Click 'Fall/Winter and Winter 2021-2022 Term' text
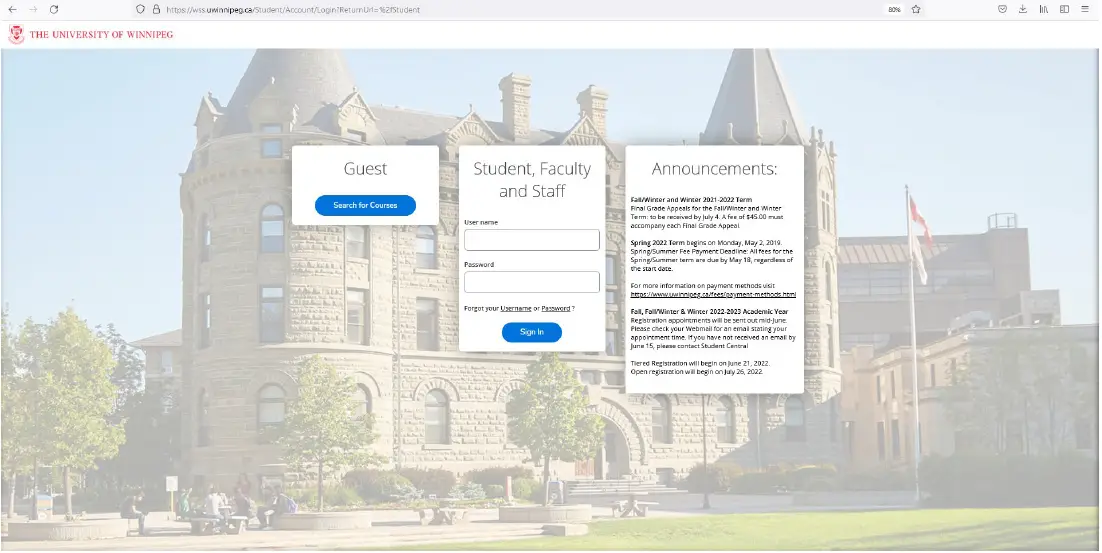 (691, 200)
